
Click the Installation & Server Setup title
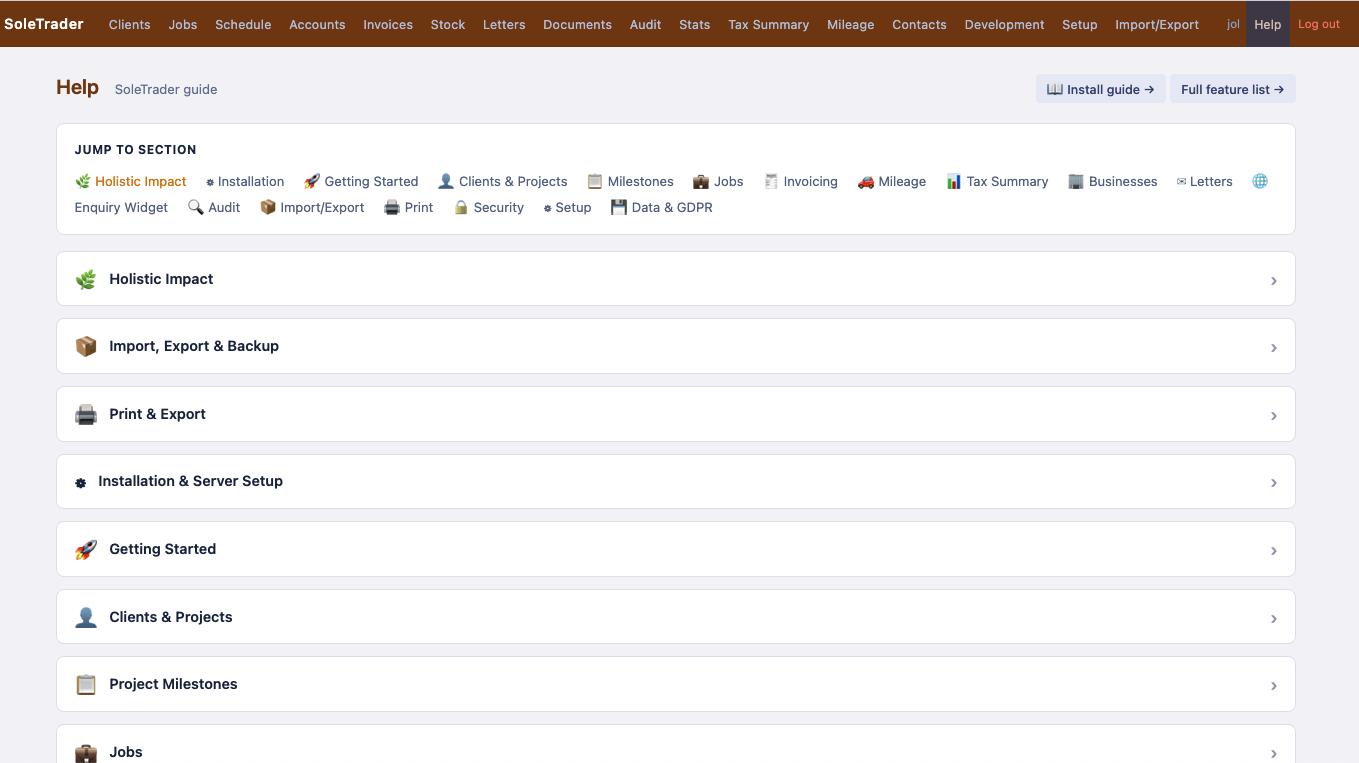pyautogui.click(x=190, y=481)
